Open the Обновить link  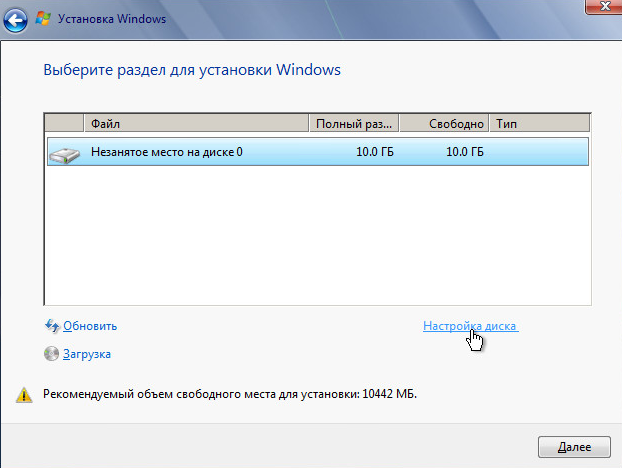[90, 326]
